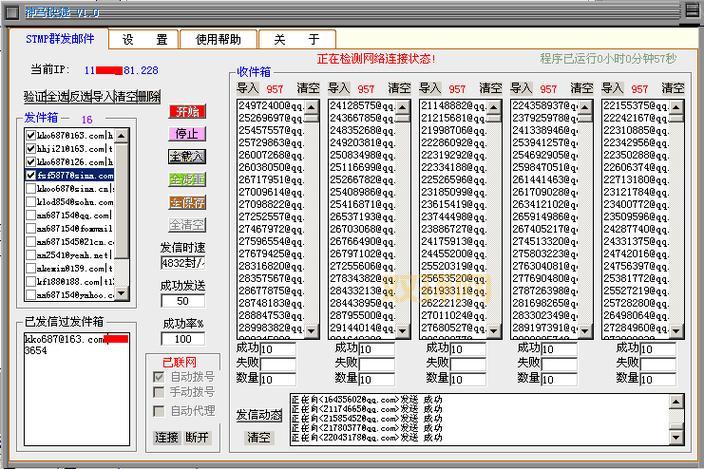Viewport: 704px width, 469px height.
Task: Uncheck the hhji21@163.com sender checkbox
Action: [31, 148]
